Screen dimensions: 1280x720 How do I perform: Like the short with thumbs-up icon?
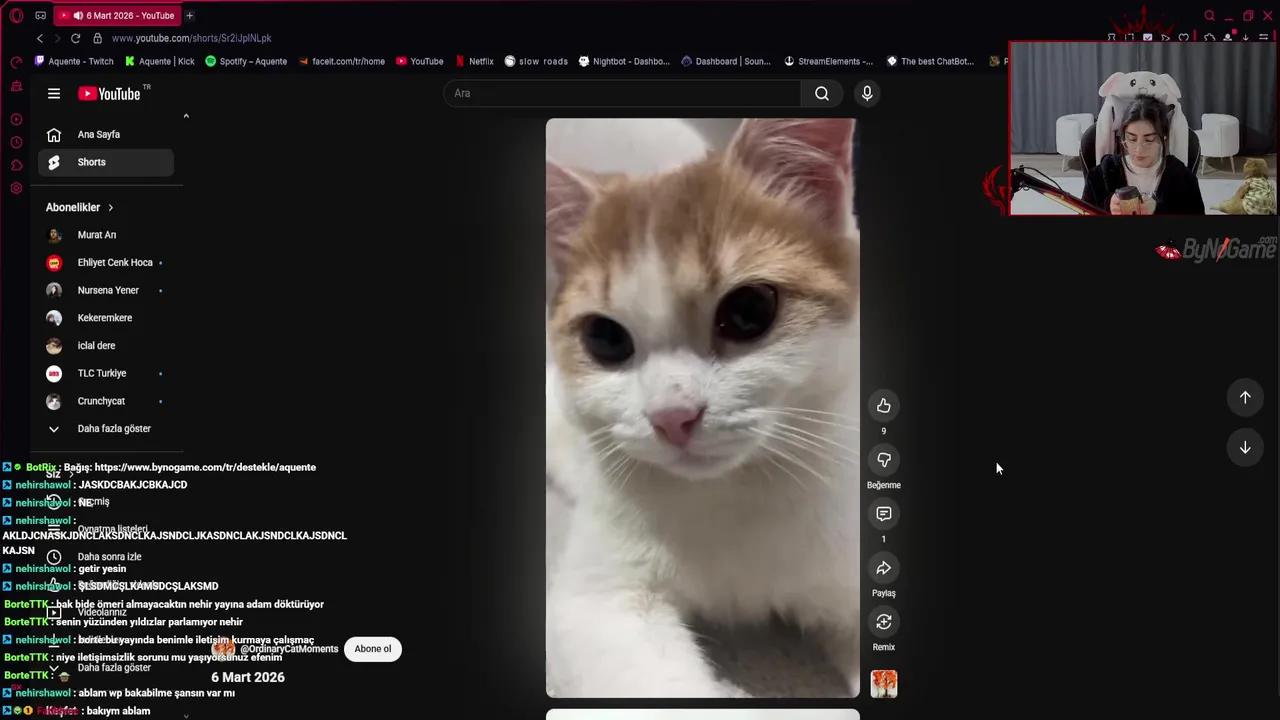point(883,405)
